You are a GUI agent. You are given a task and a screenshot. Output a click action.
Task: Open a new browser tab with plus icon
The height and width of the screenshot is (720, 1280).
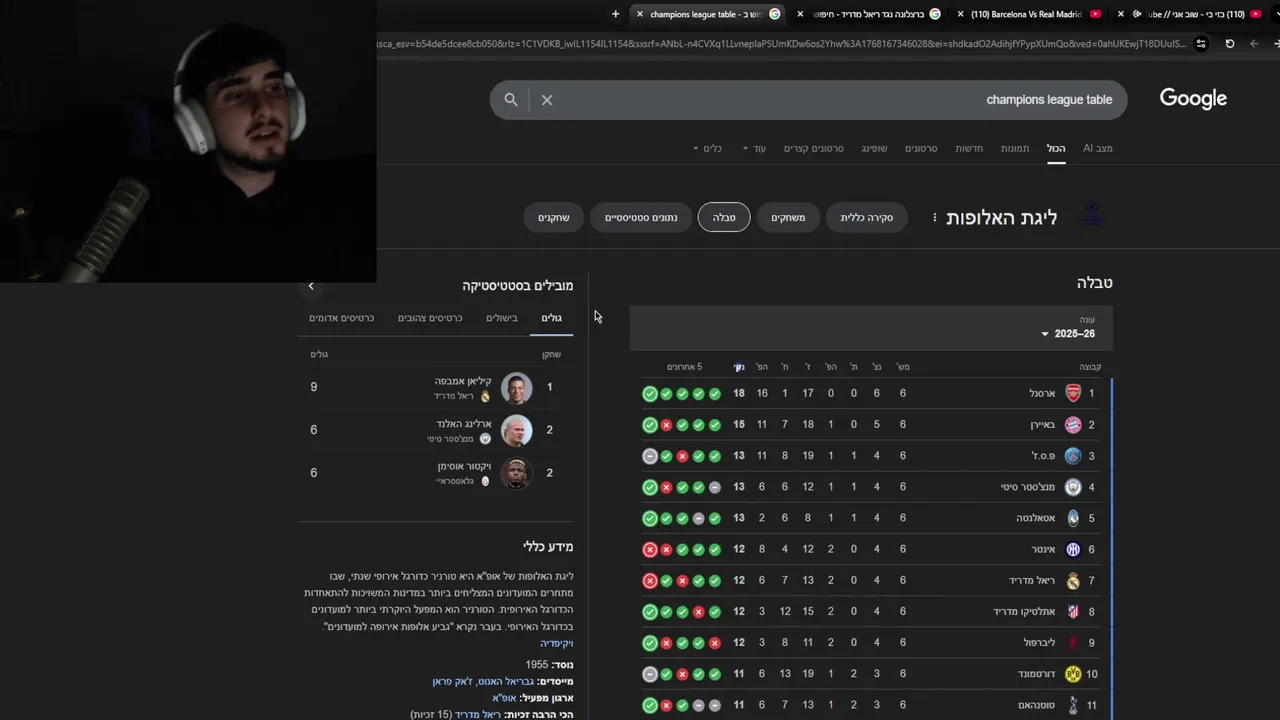point(615,14)
